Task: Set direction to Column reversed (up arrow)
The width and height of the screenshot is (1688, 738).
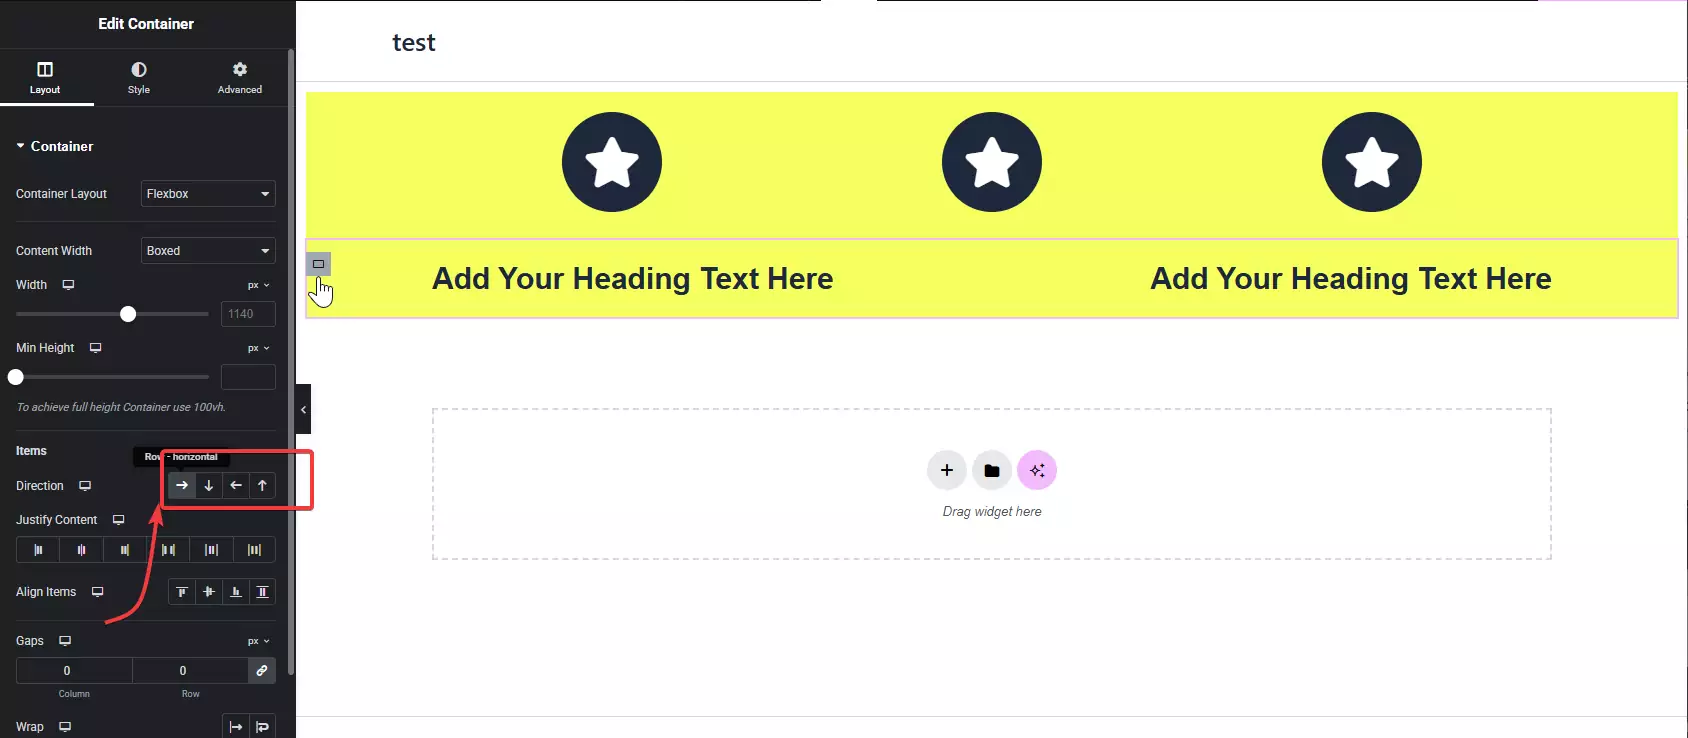Action: point(262,486)
